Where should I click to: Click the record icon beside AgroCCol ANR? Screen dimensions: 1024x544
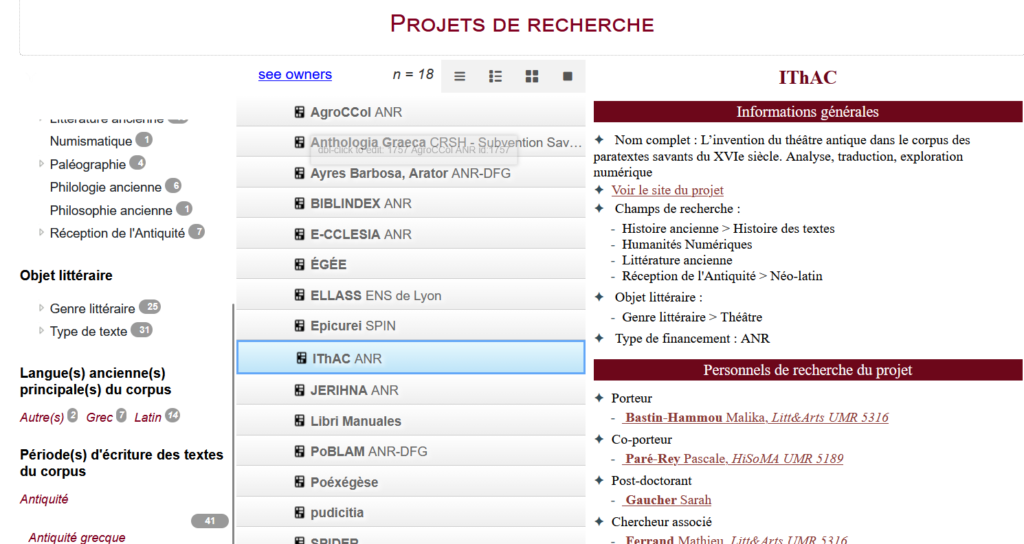pyautogui.click(x=299, y=112)
